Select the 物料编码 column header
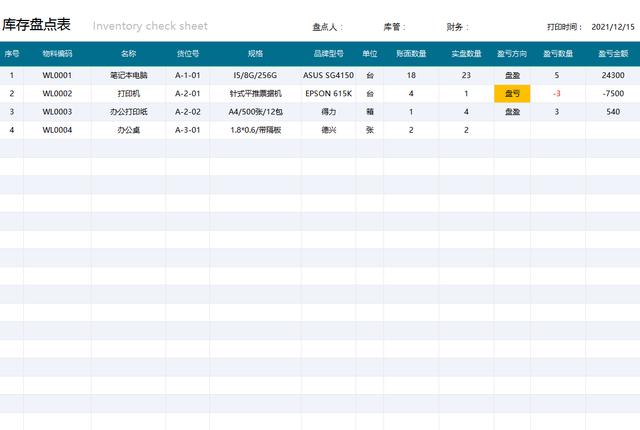Viewport: 640px width, 430px height. (x=57, y=53)
